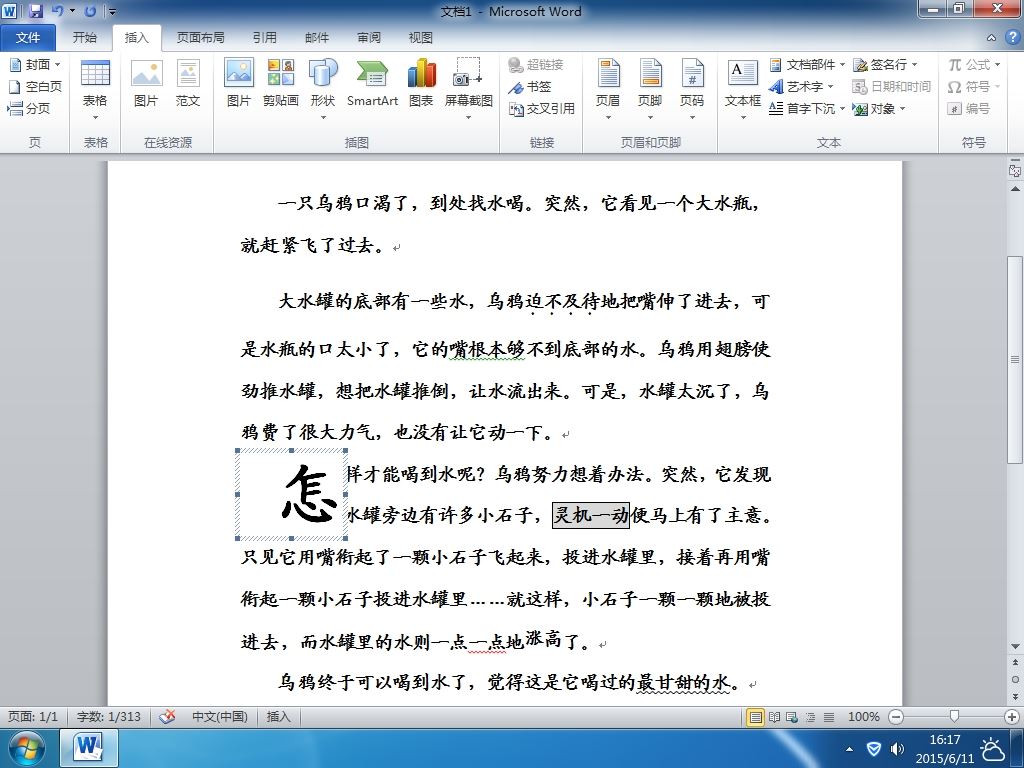Click the page count 页面: 1/1

(x=33, y=716)
